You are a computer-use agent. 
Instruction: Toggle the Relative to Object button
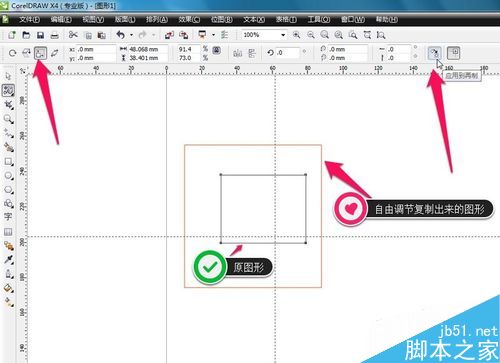(453, 53)
